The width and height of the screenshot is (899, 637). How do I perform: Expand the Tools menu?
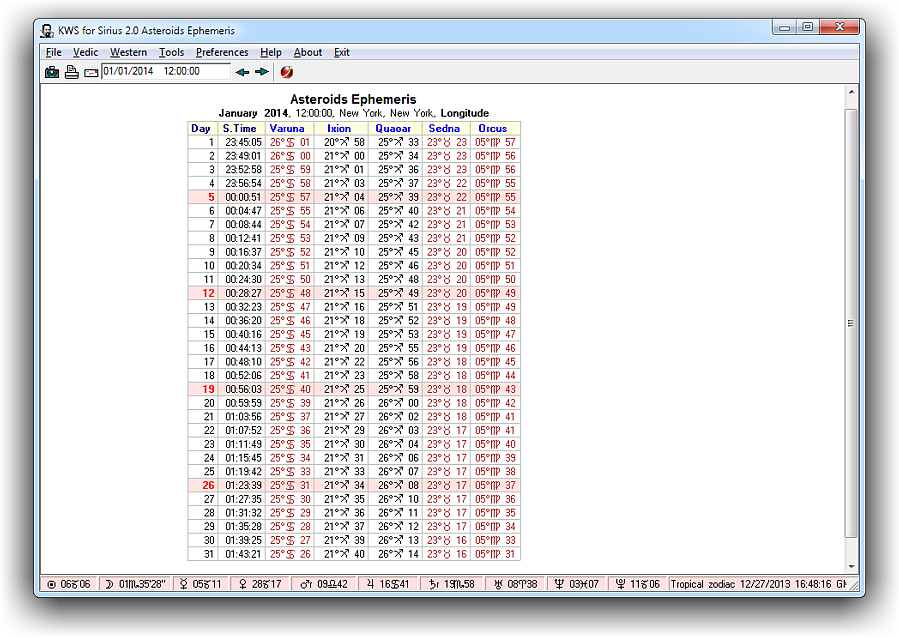pyautogui.click(x=171, y=52)
